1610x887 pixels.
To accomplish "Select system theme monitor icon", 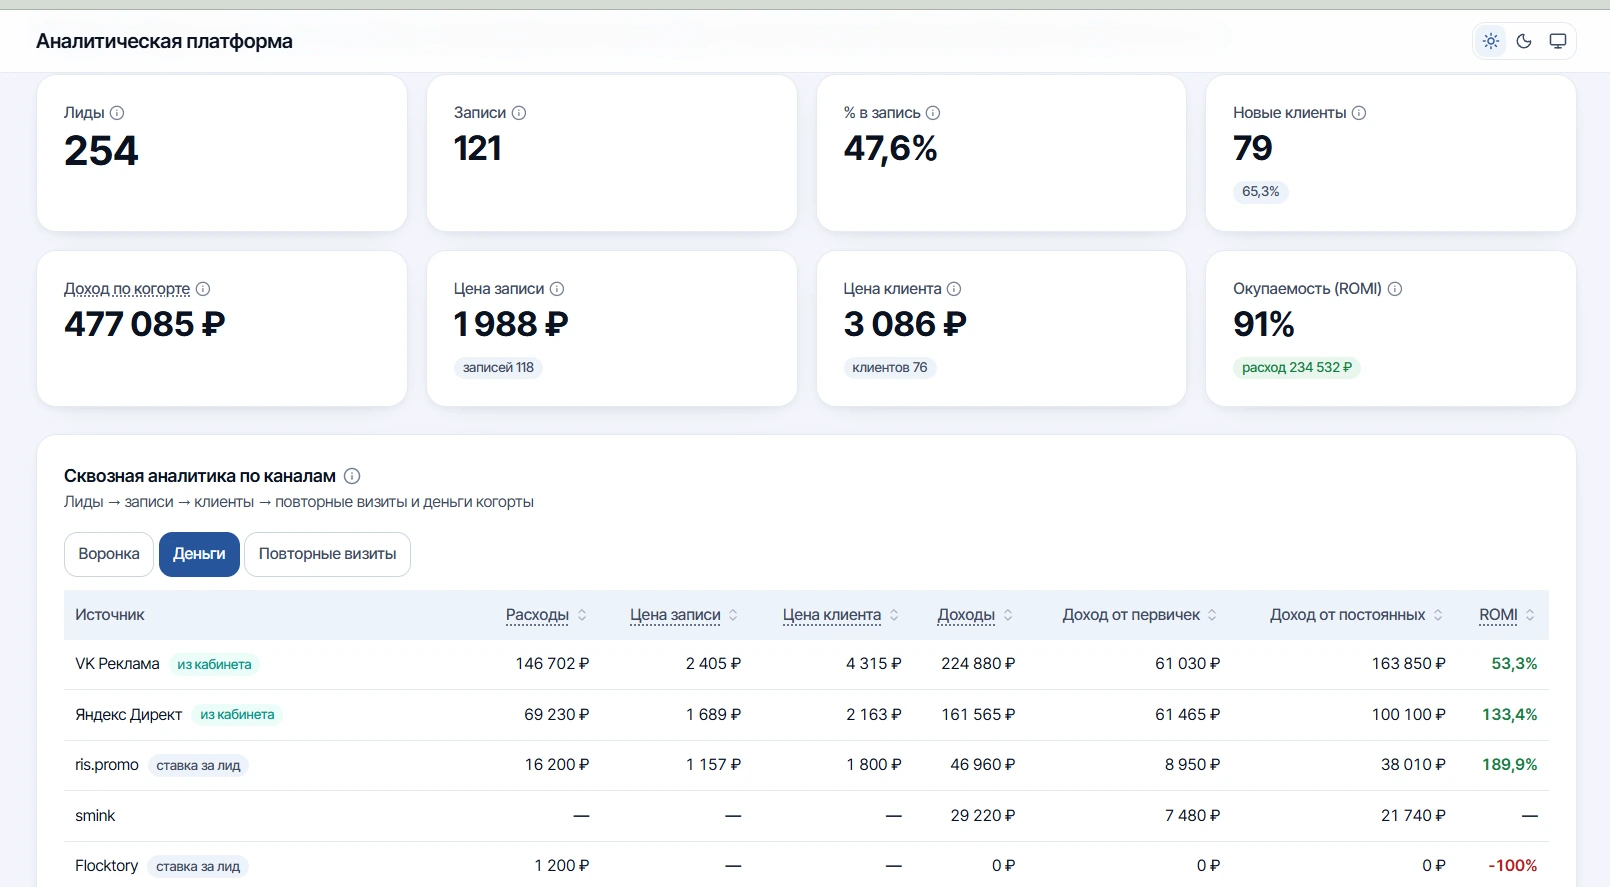I will [x=1558, y=41].
